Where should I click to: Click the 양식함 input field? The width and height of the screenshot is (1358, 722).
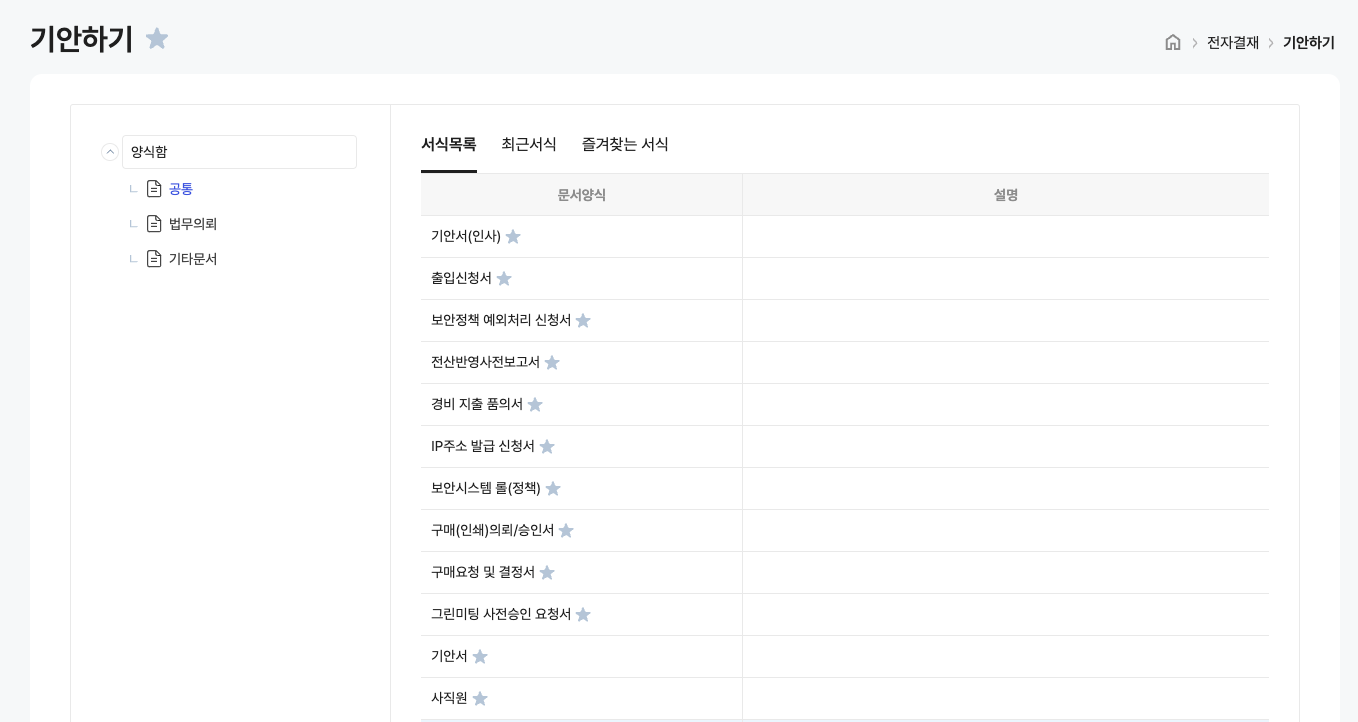pyautogui.click(x=239, y=152)
